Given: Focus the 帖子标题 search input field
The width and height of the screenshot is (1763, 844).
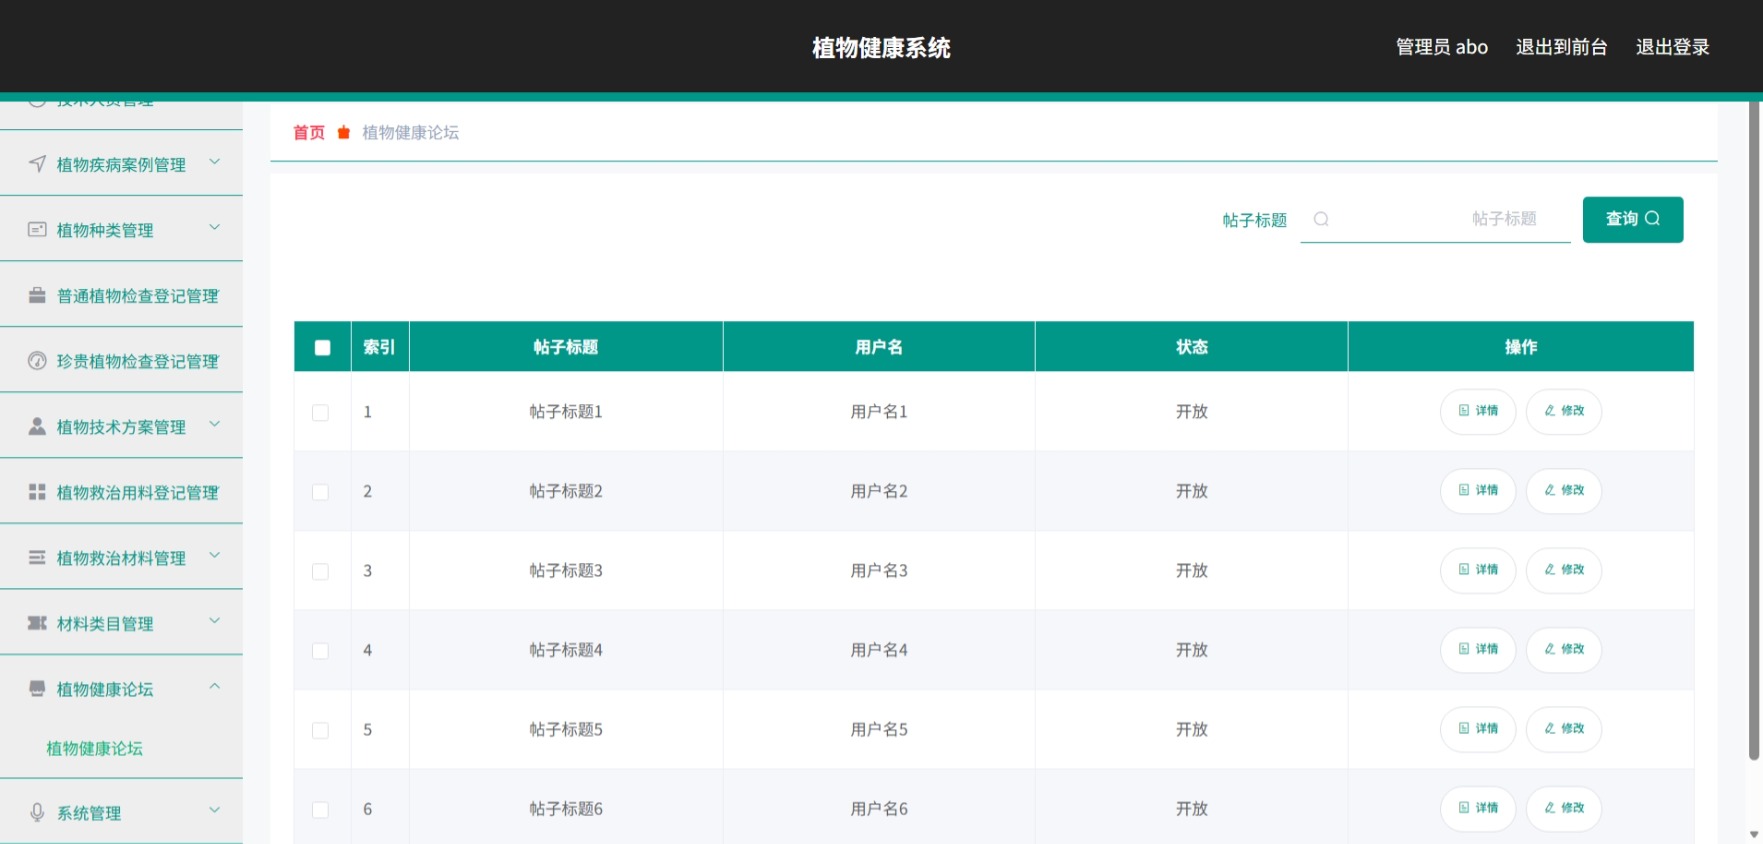Looking at the screenshot, I should 1435,219.
